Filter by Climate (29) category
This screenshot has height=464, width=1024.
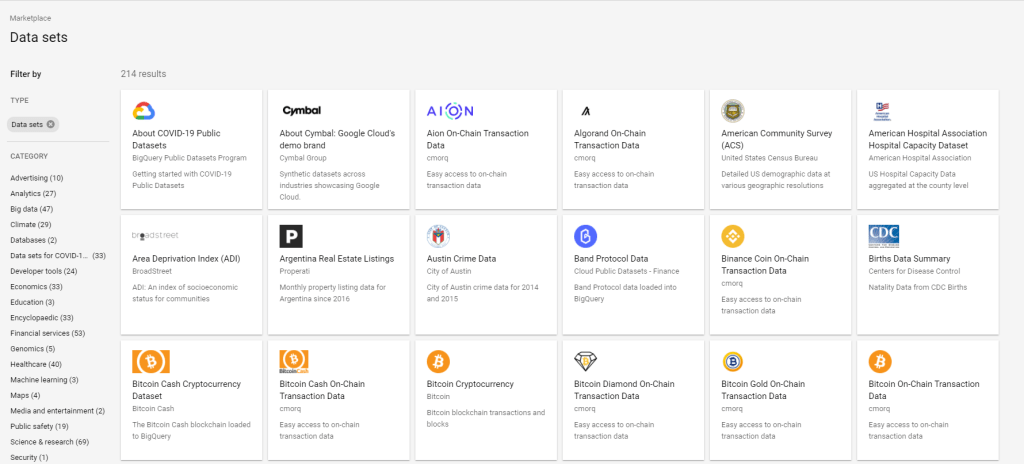click(x=31, y=225)
